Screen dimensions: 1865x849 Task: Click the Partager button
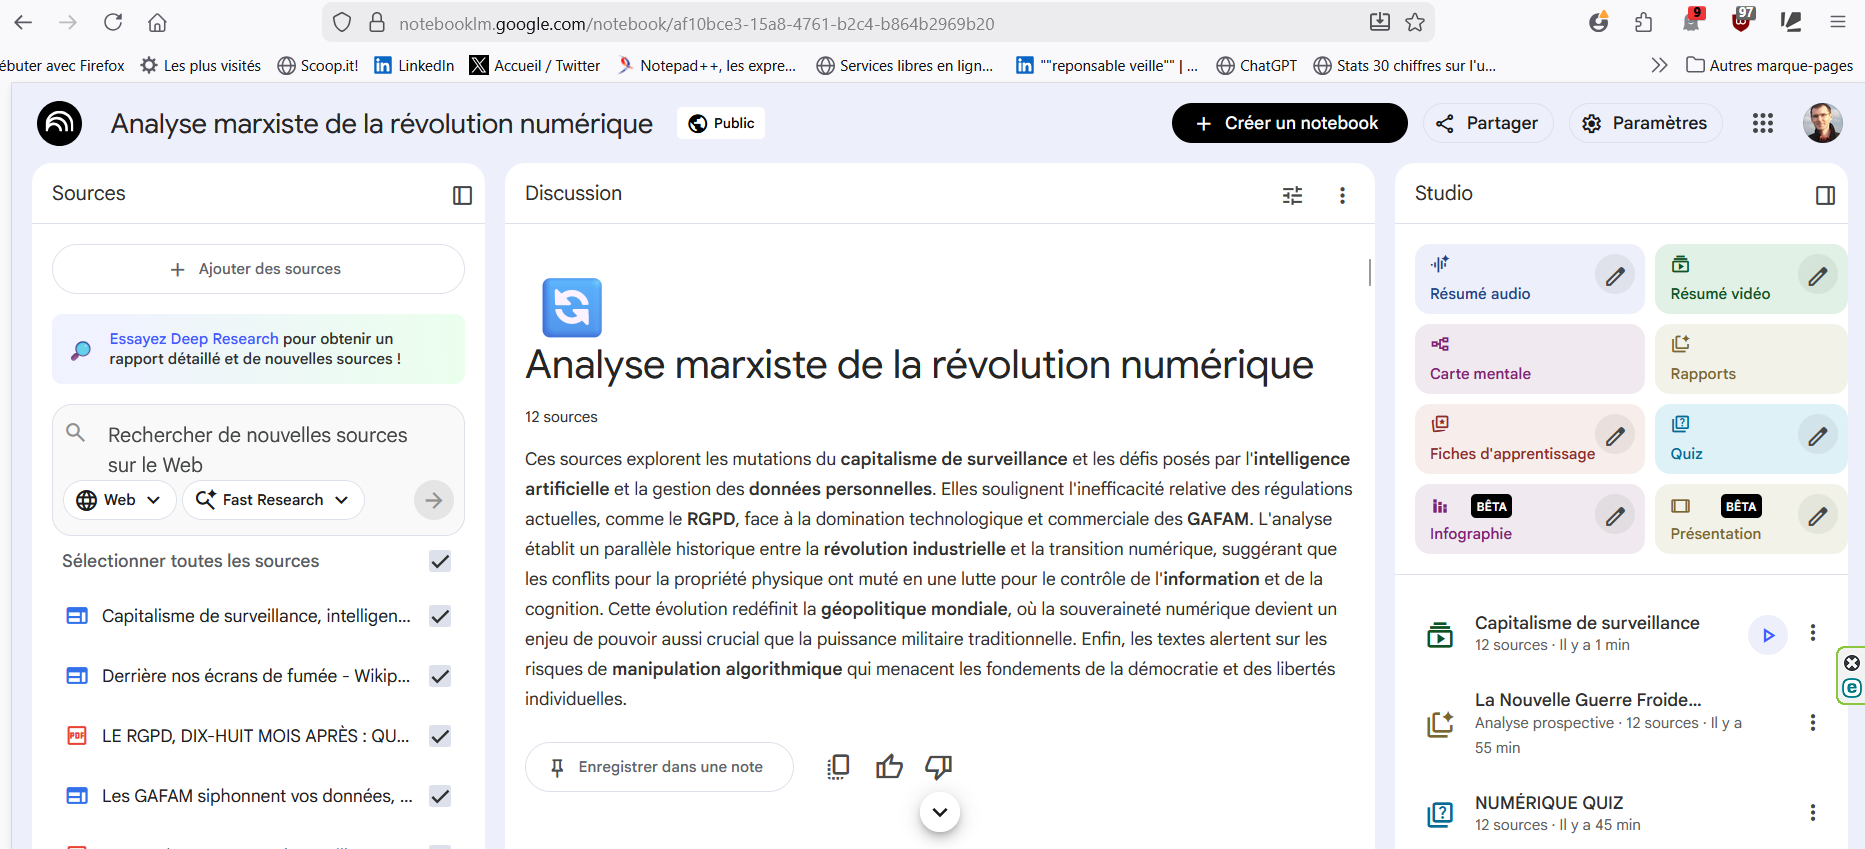pos(1488,123)
